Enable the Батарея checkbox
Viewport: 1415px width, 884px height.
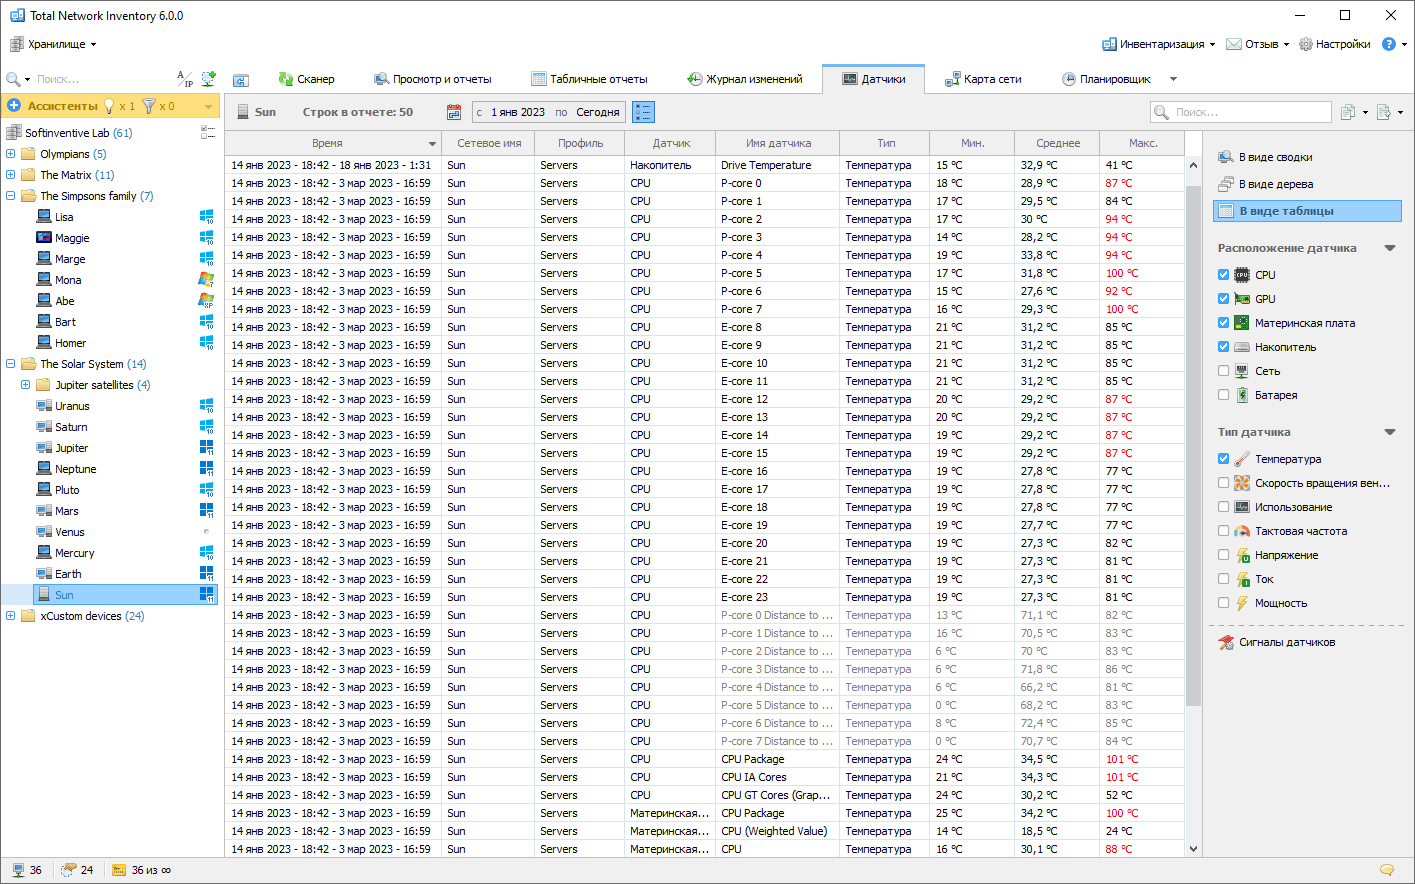(1223, 395)
